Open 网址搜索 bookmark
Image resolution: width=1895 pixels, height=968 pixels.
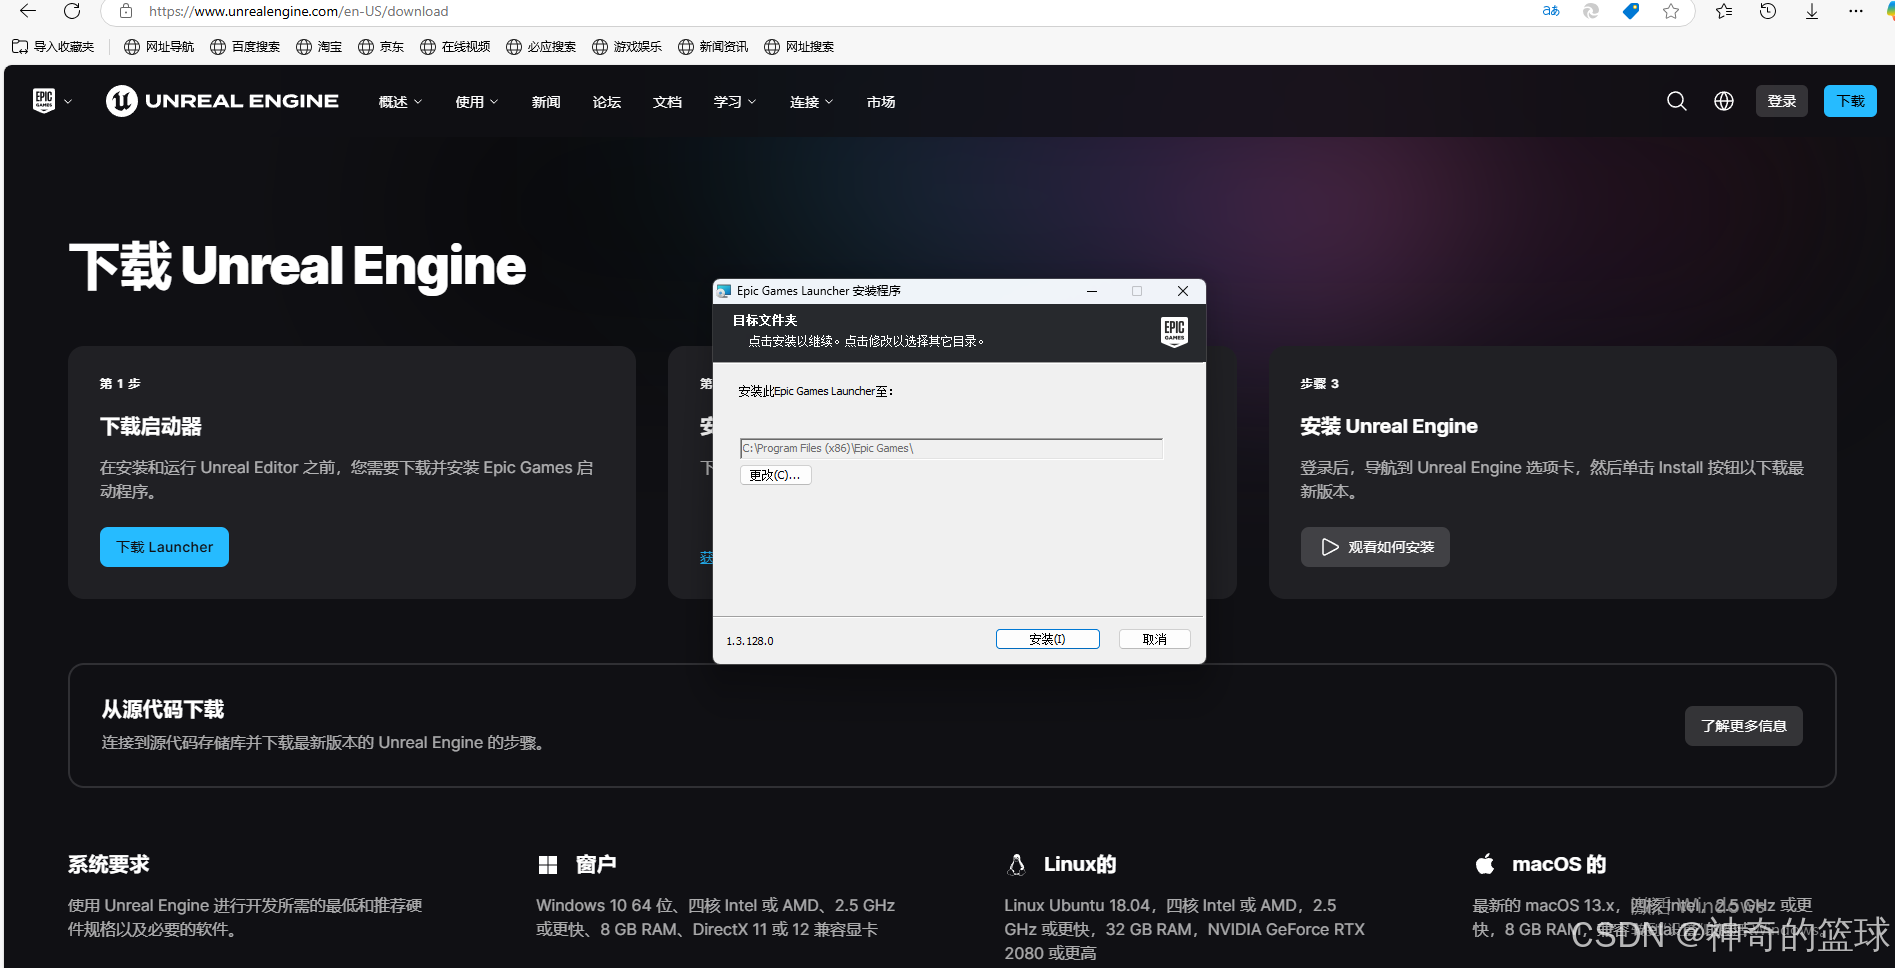coord(799,46)
